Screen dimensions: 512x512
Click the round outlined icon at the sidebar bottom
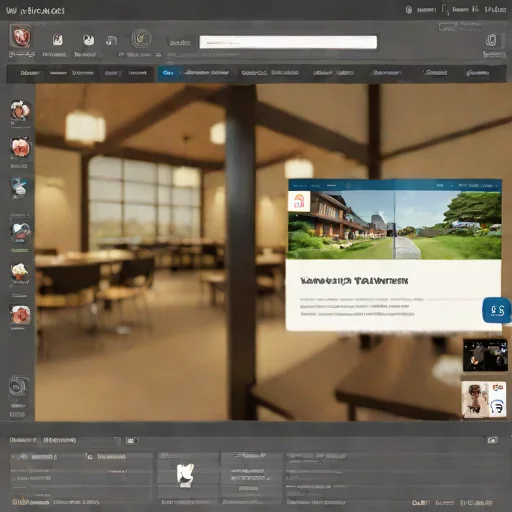click(x=18, y=386)
